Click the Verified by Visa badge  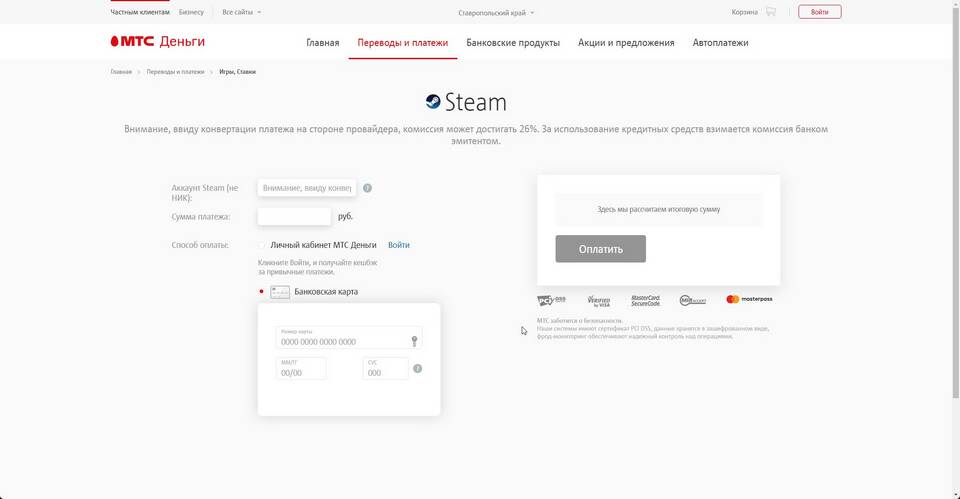click(x=598, y=301)
